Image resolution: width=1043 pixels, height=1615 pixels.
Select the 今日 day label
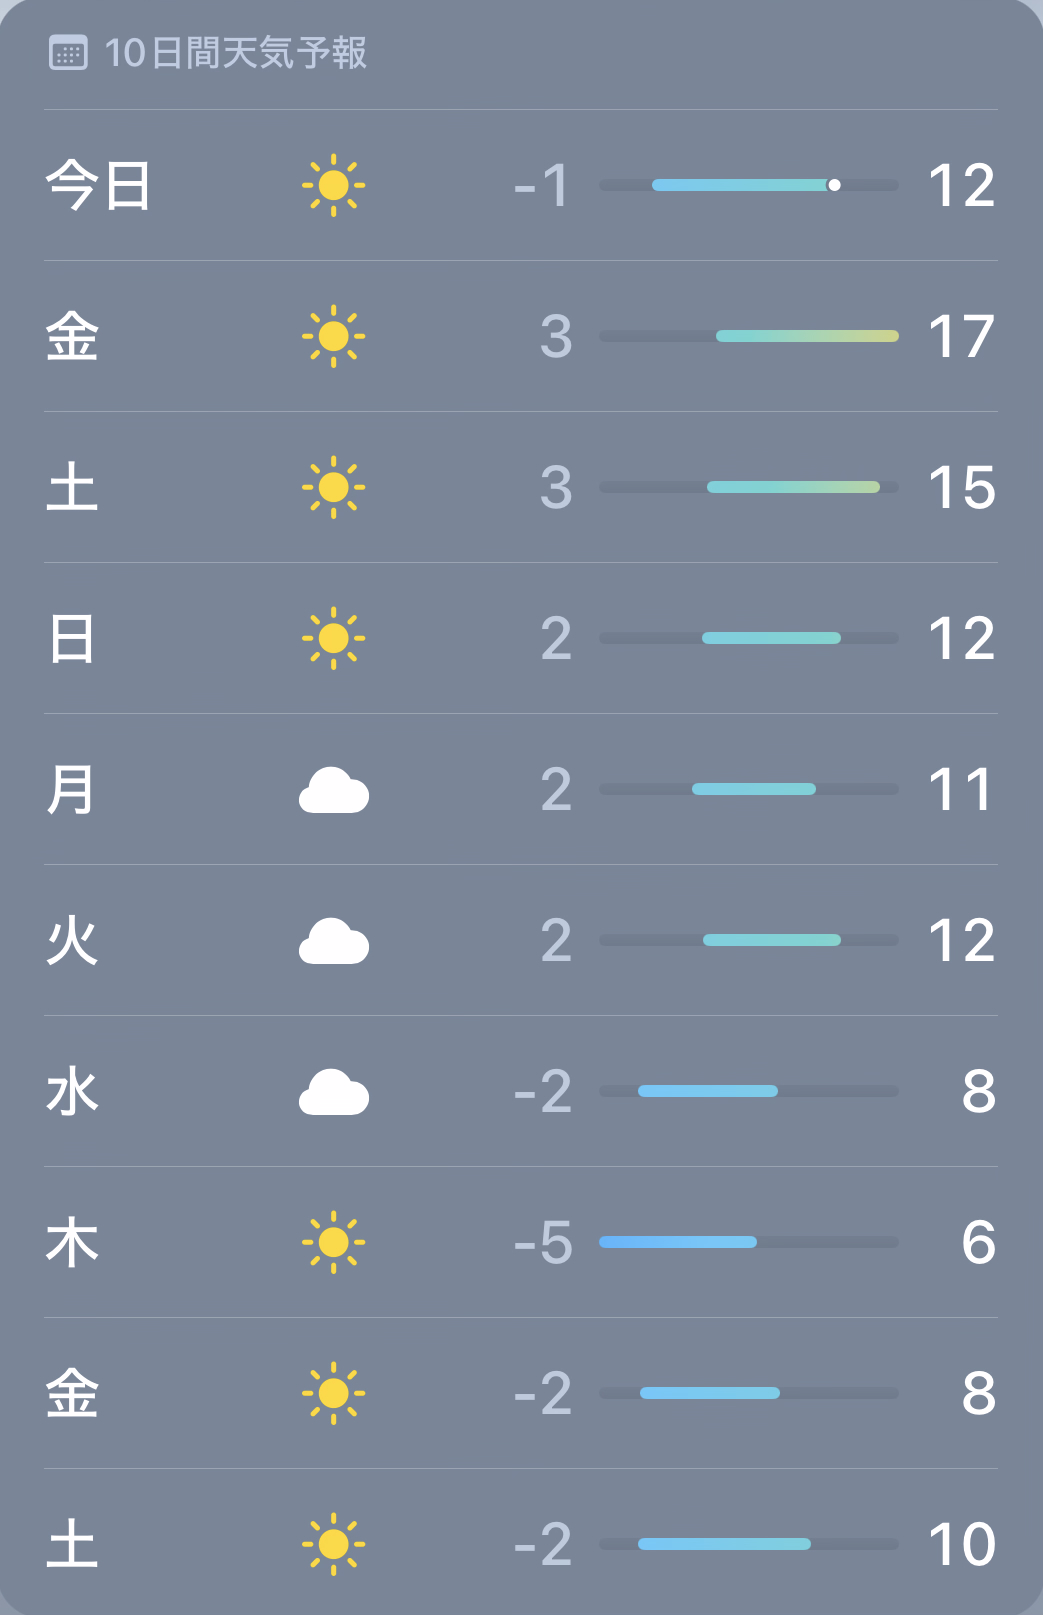click(98, 186)
